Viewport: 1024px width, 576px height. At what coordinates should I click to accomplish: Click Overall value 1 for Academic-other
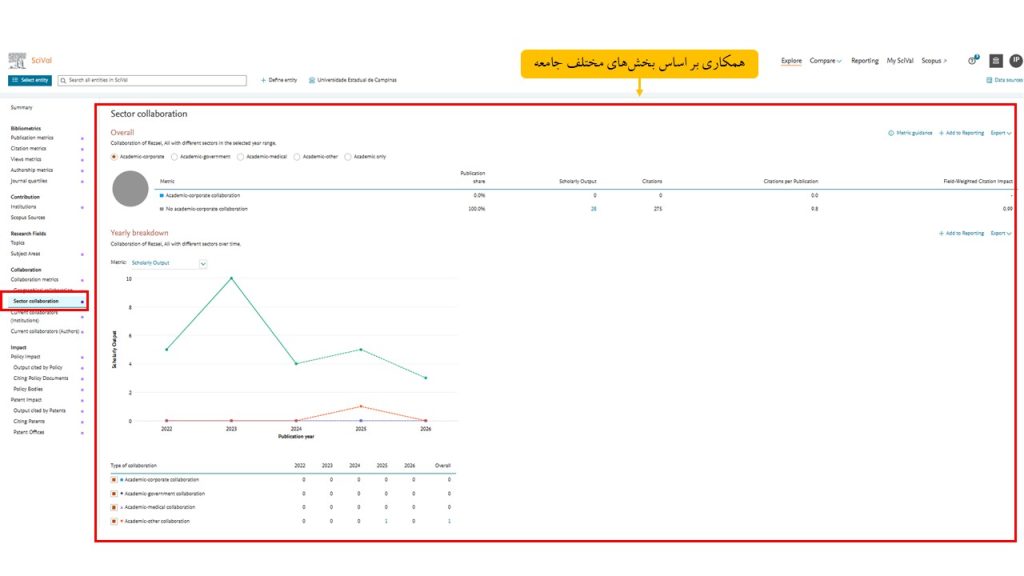(449, 521)
